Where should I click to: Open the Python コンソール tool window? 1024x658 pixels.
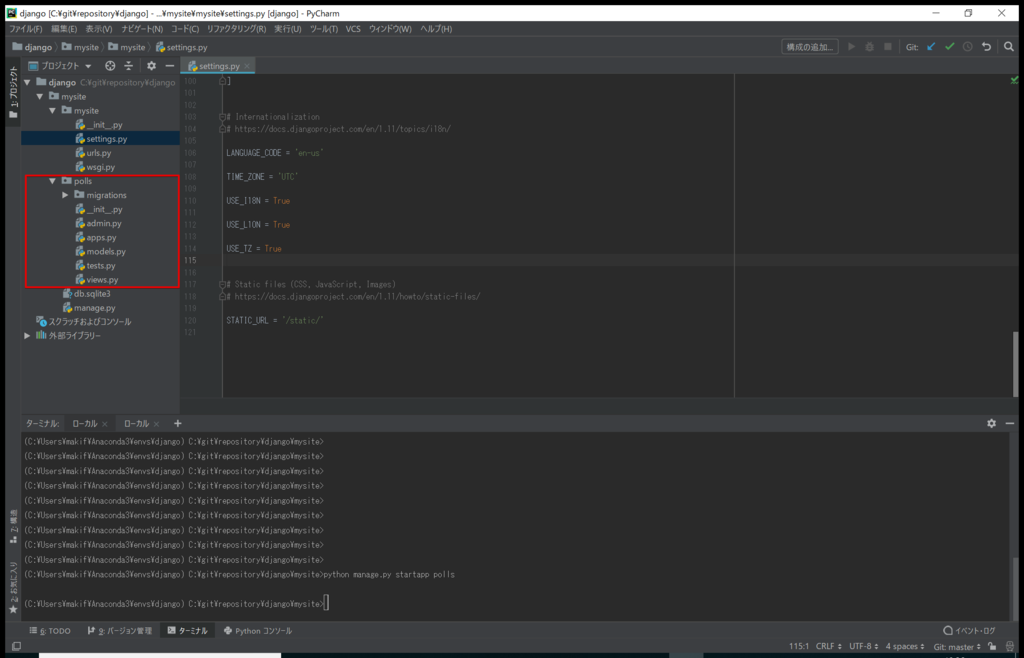[x=258, y=631]
